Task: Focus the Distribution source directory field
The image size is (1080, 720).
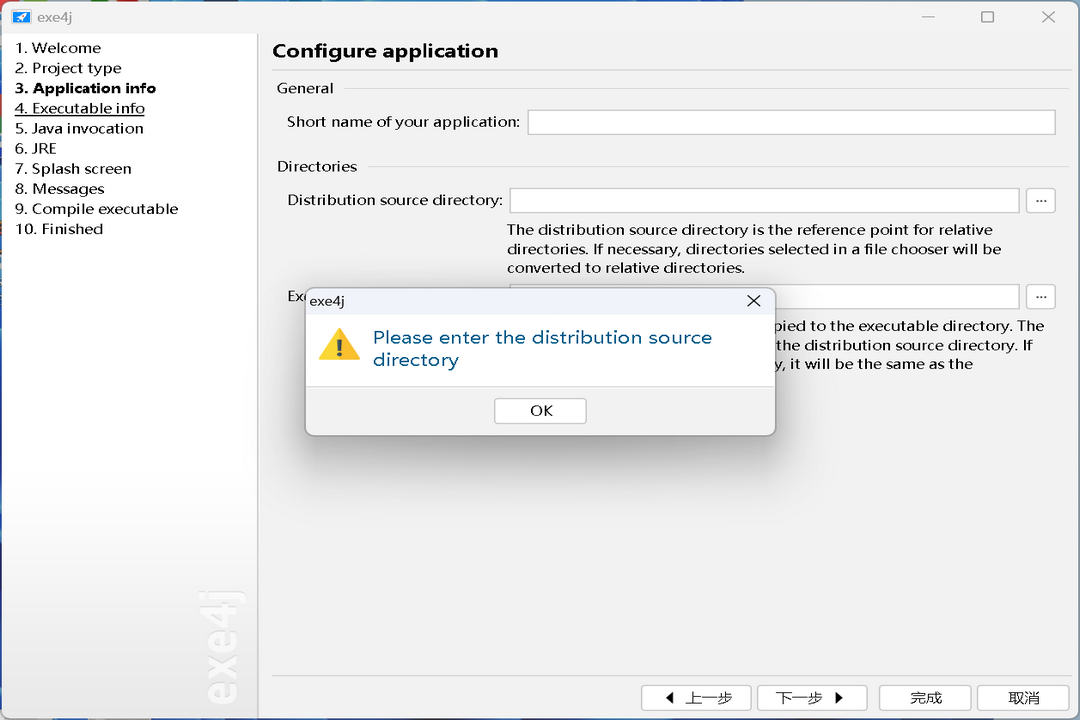Action: 764,200
